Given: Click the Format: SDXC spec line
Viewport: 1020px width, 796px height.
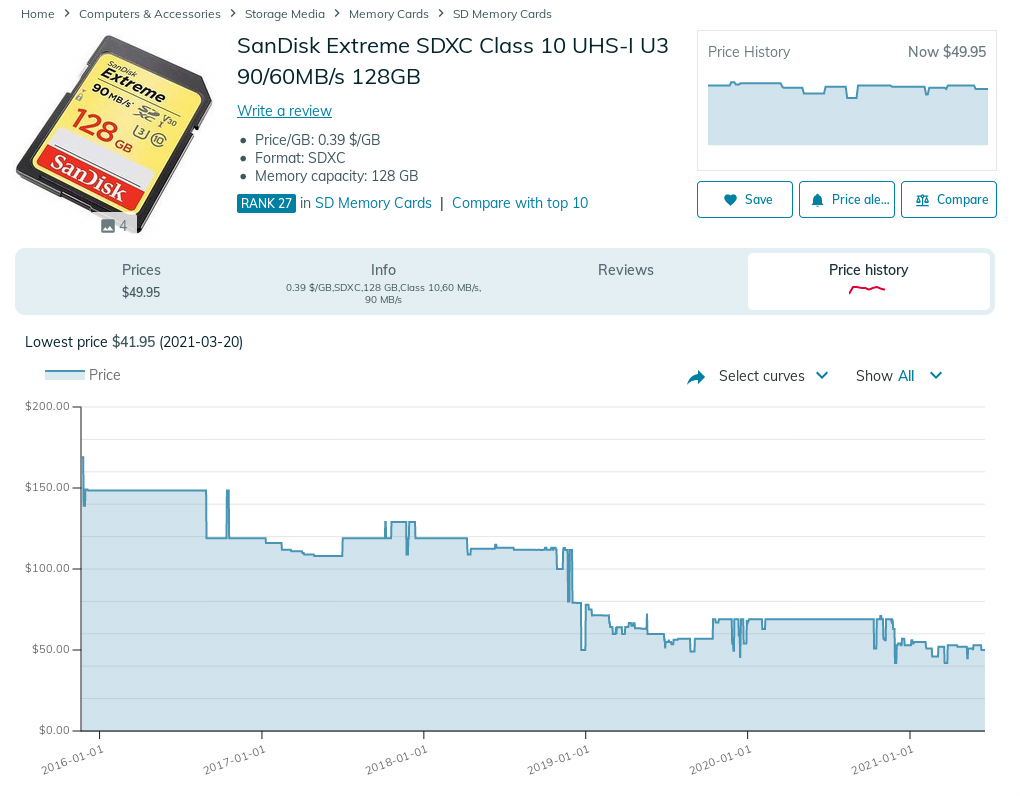Looking at the screenshot, I should (300, 158).
